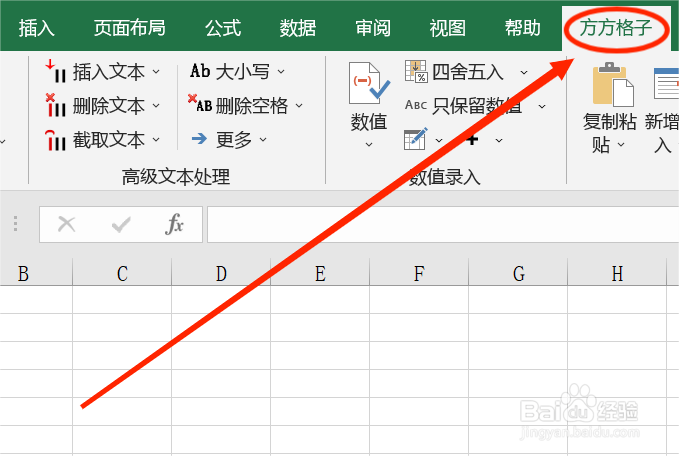Click the fx insert function icon

tap(175, 224)
